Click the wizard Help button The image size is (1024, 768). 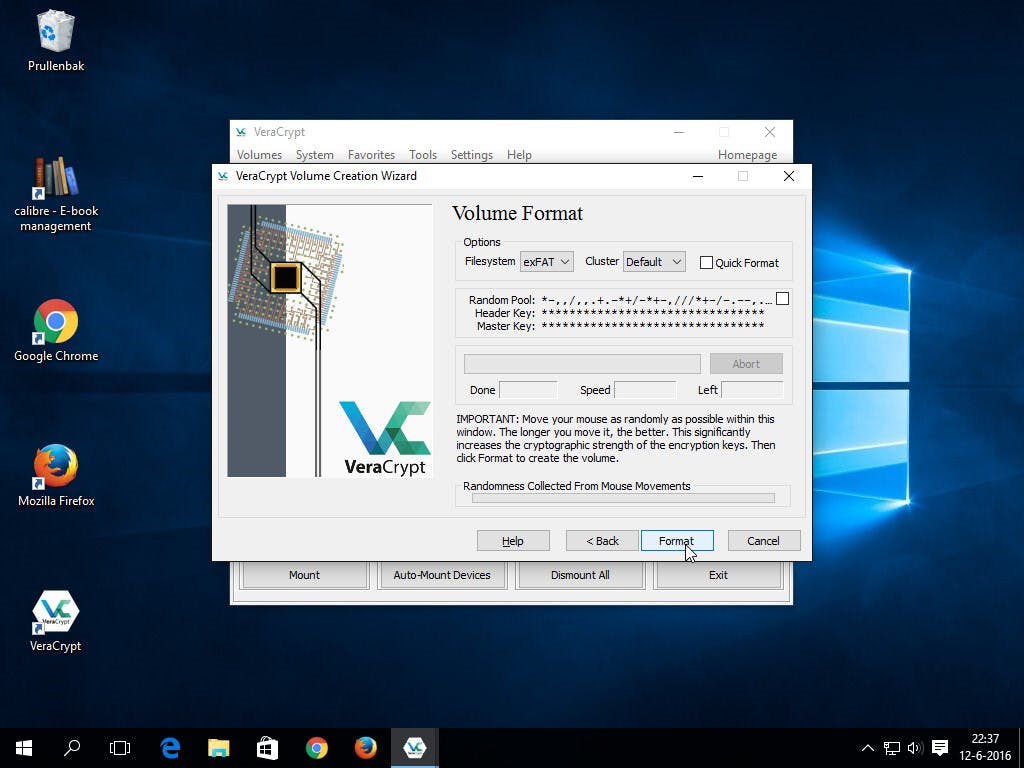513,541
